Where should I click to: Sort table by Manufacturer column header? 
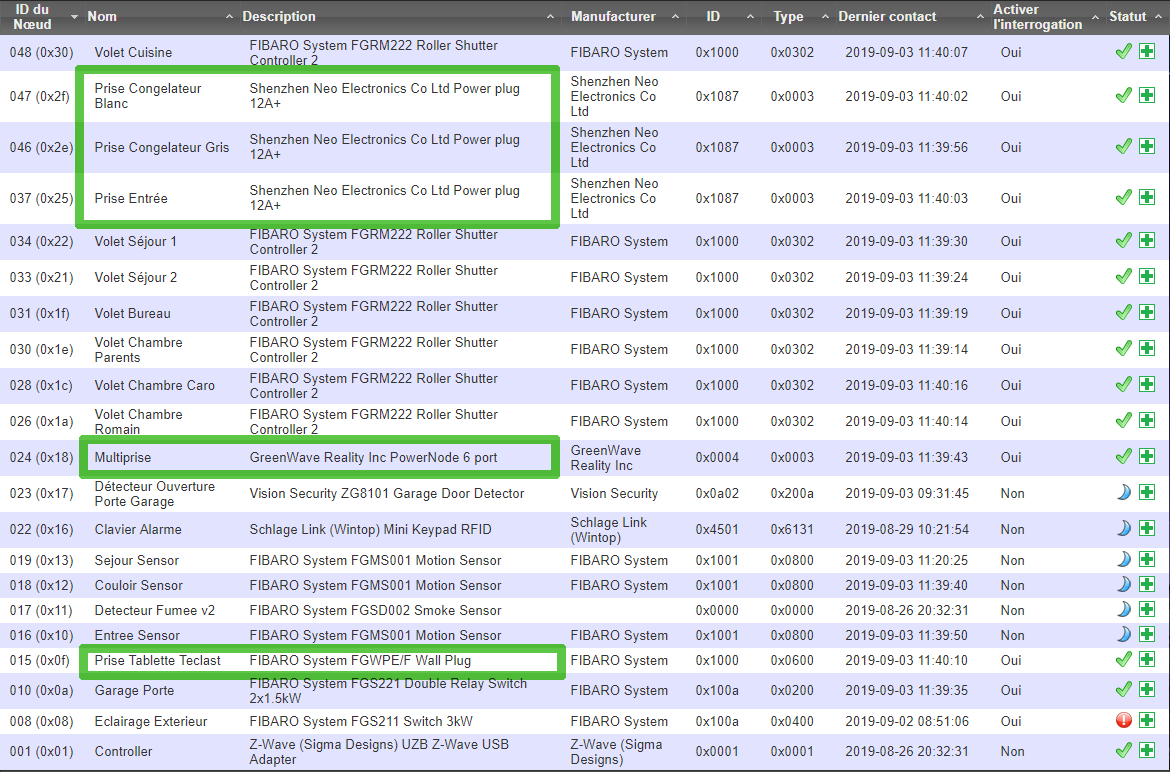point(613,17)
